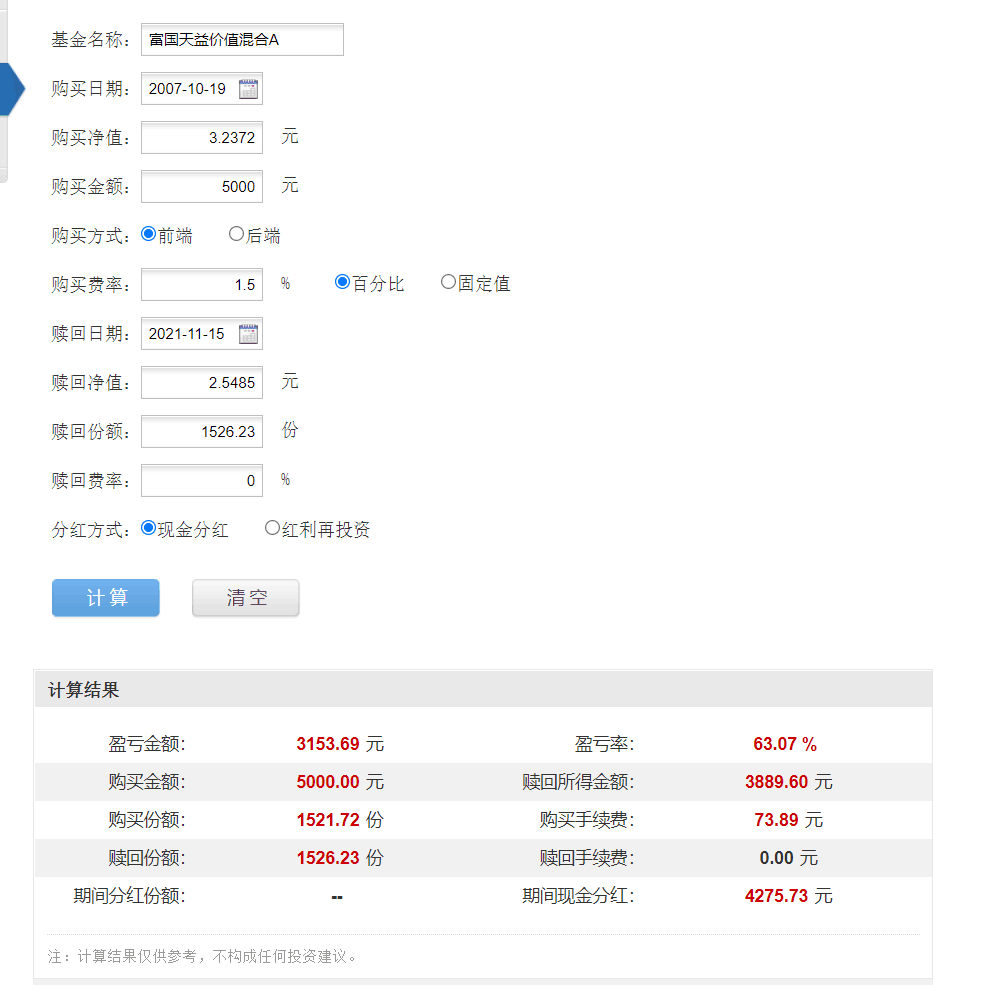Screen dimensions: 1001x998
Task: Choose 百分比 fee rate type
Action: [342, 282]
